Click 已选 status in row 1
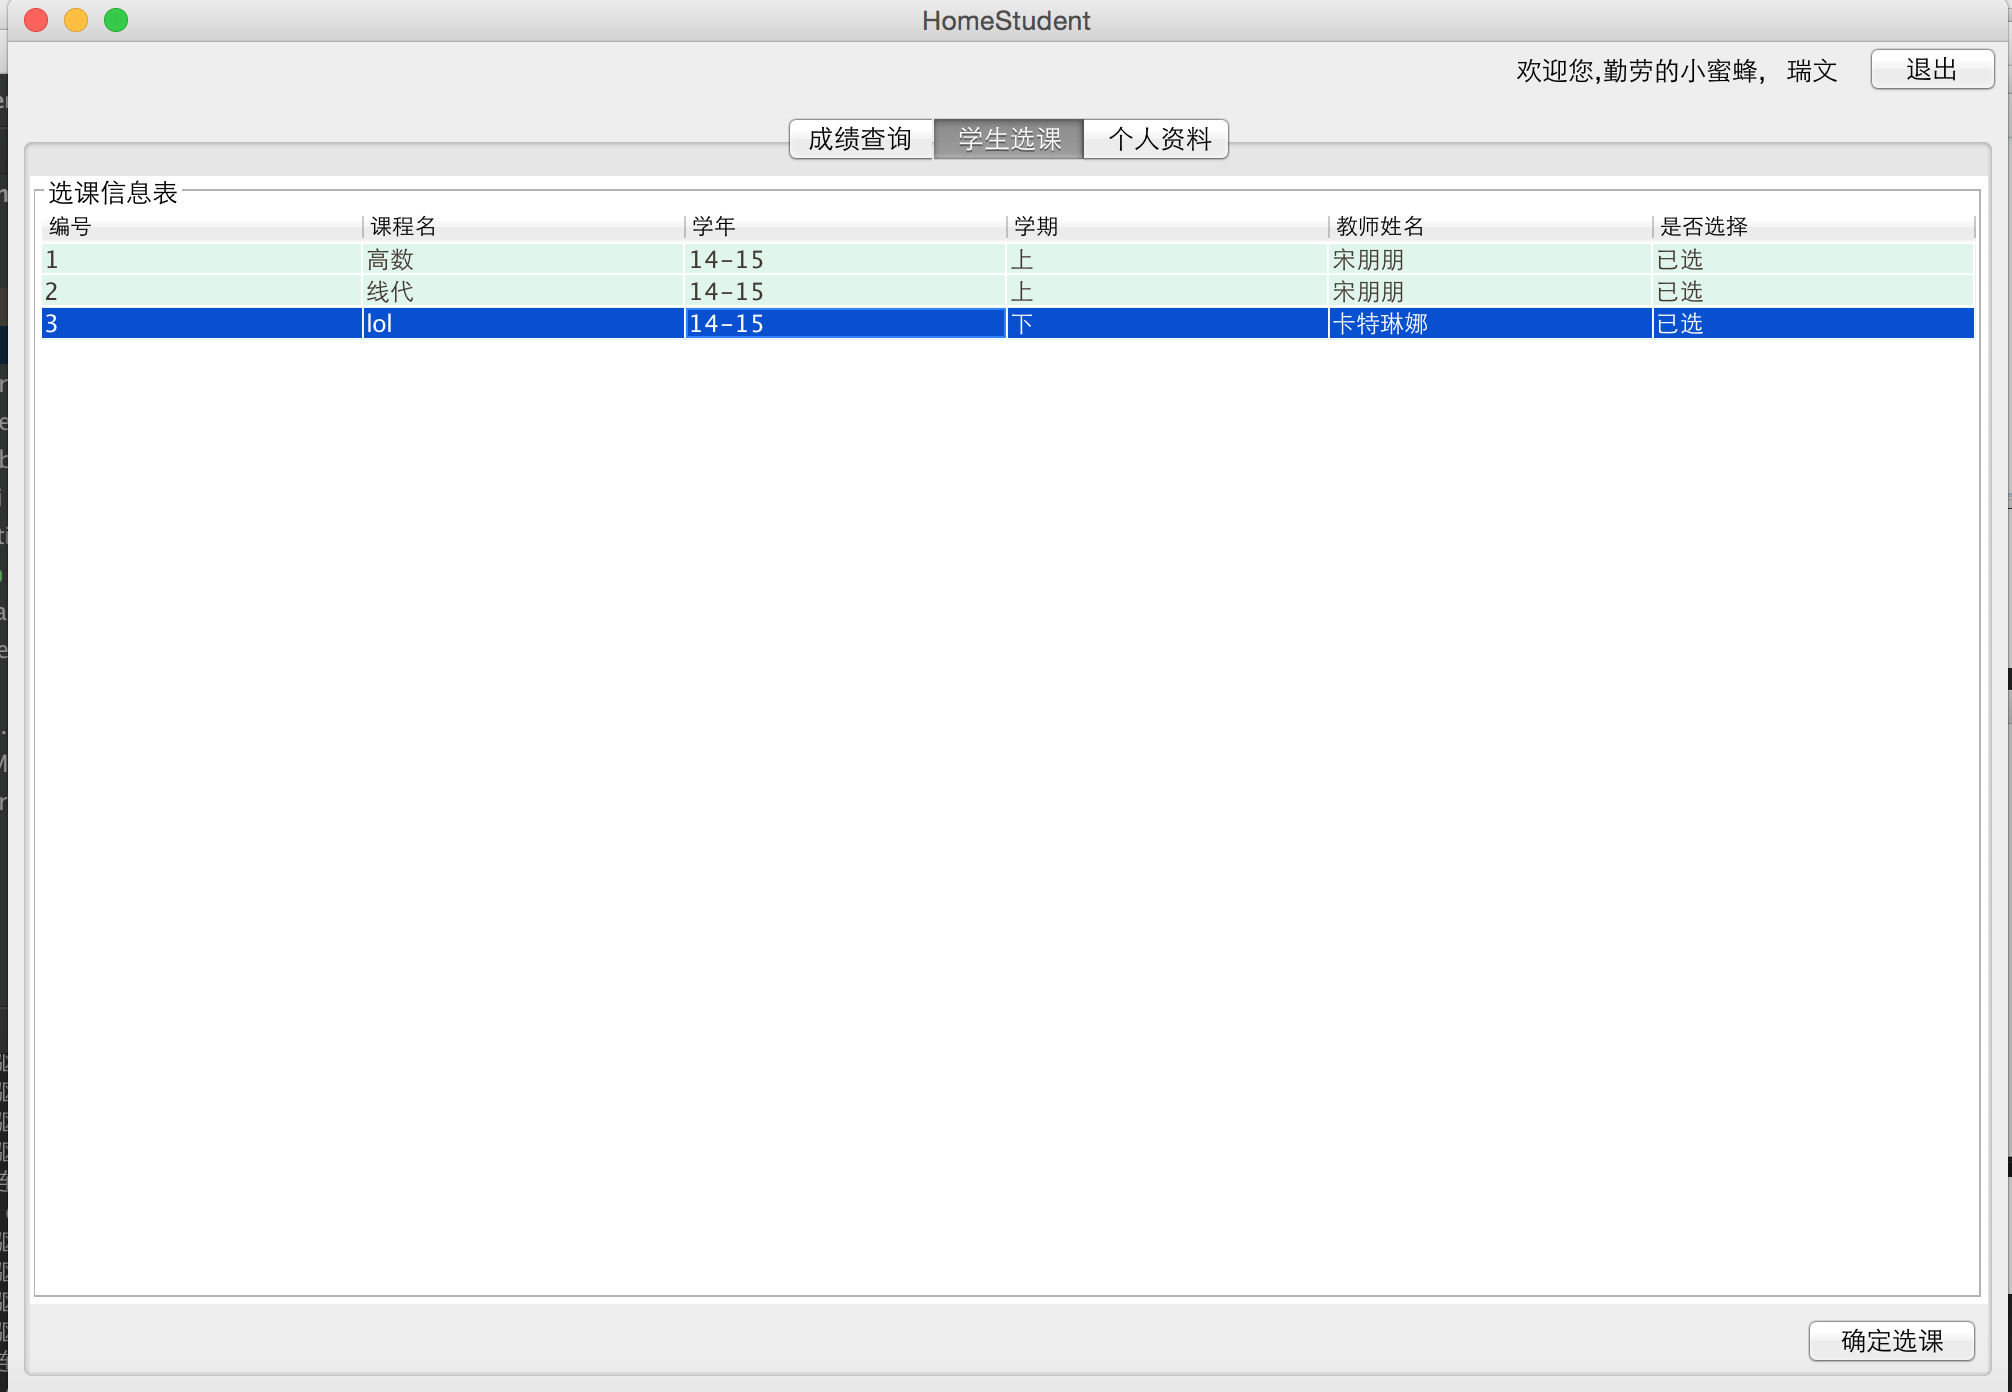This screenshot has height=1392, width=2012. point(1680,260)
